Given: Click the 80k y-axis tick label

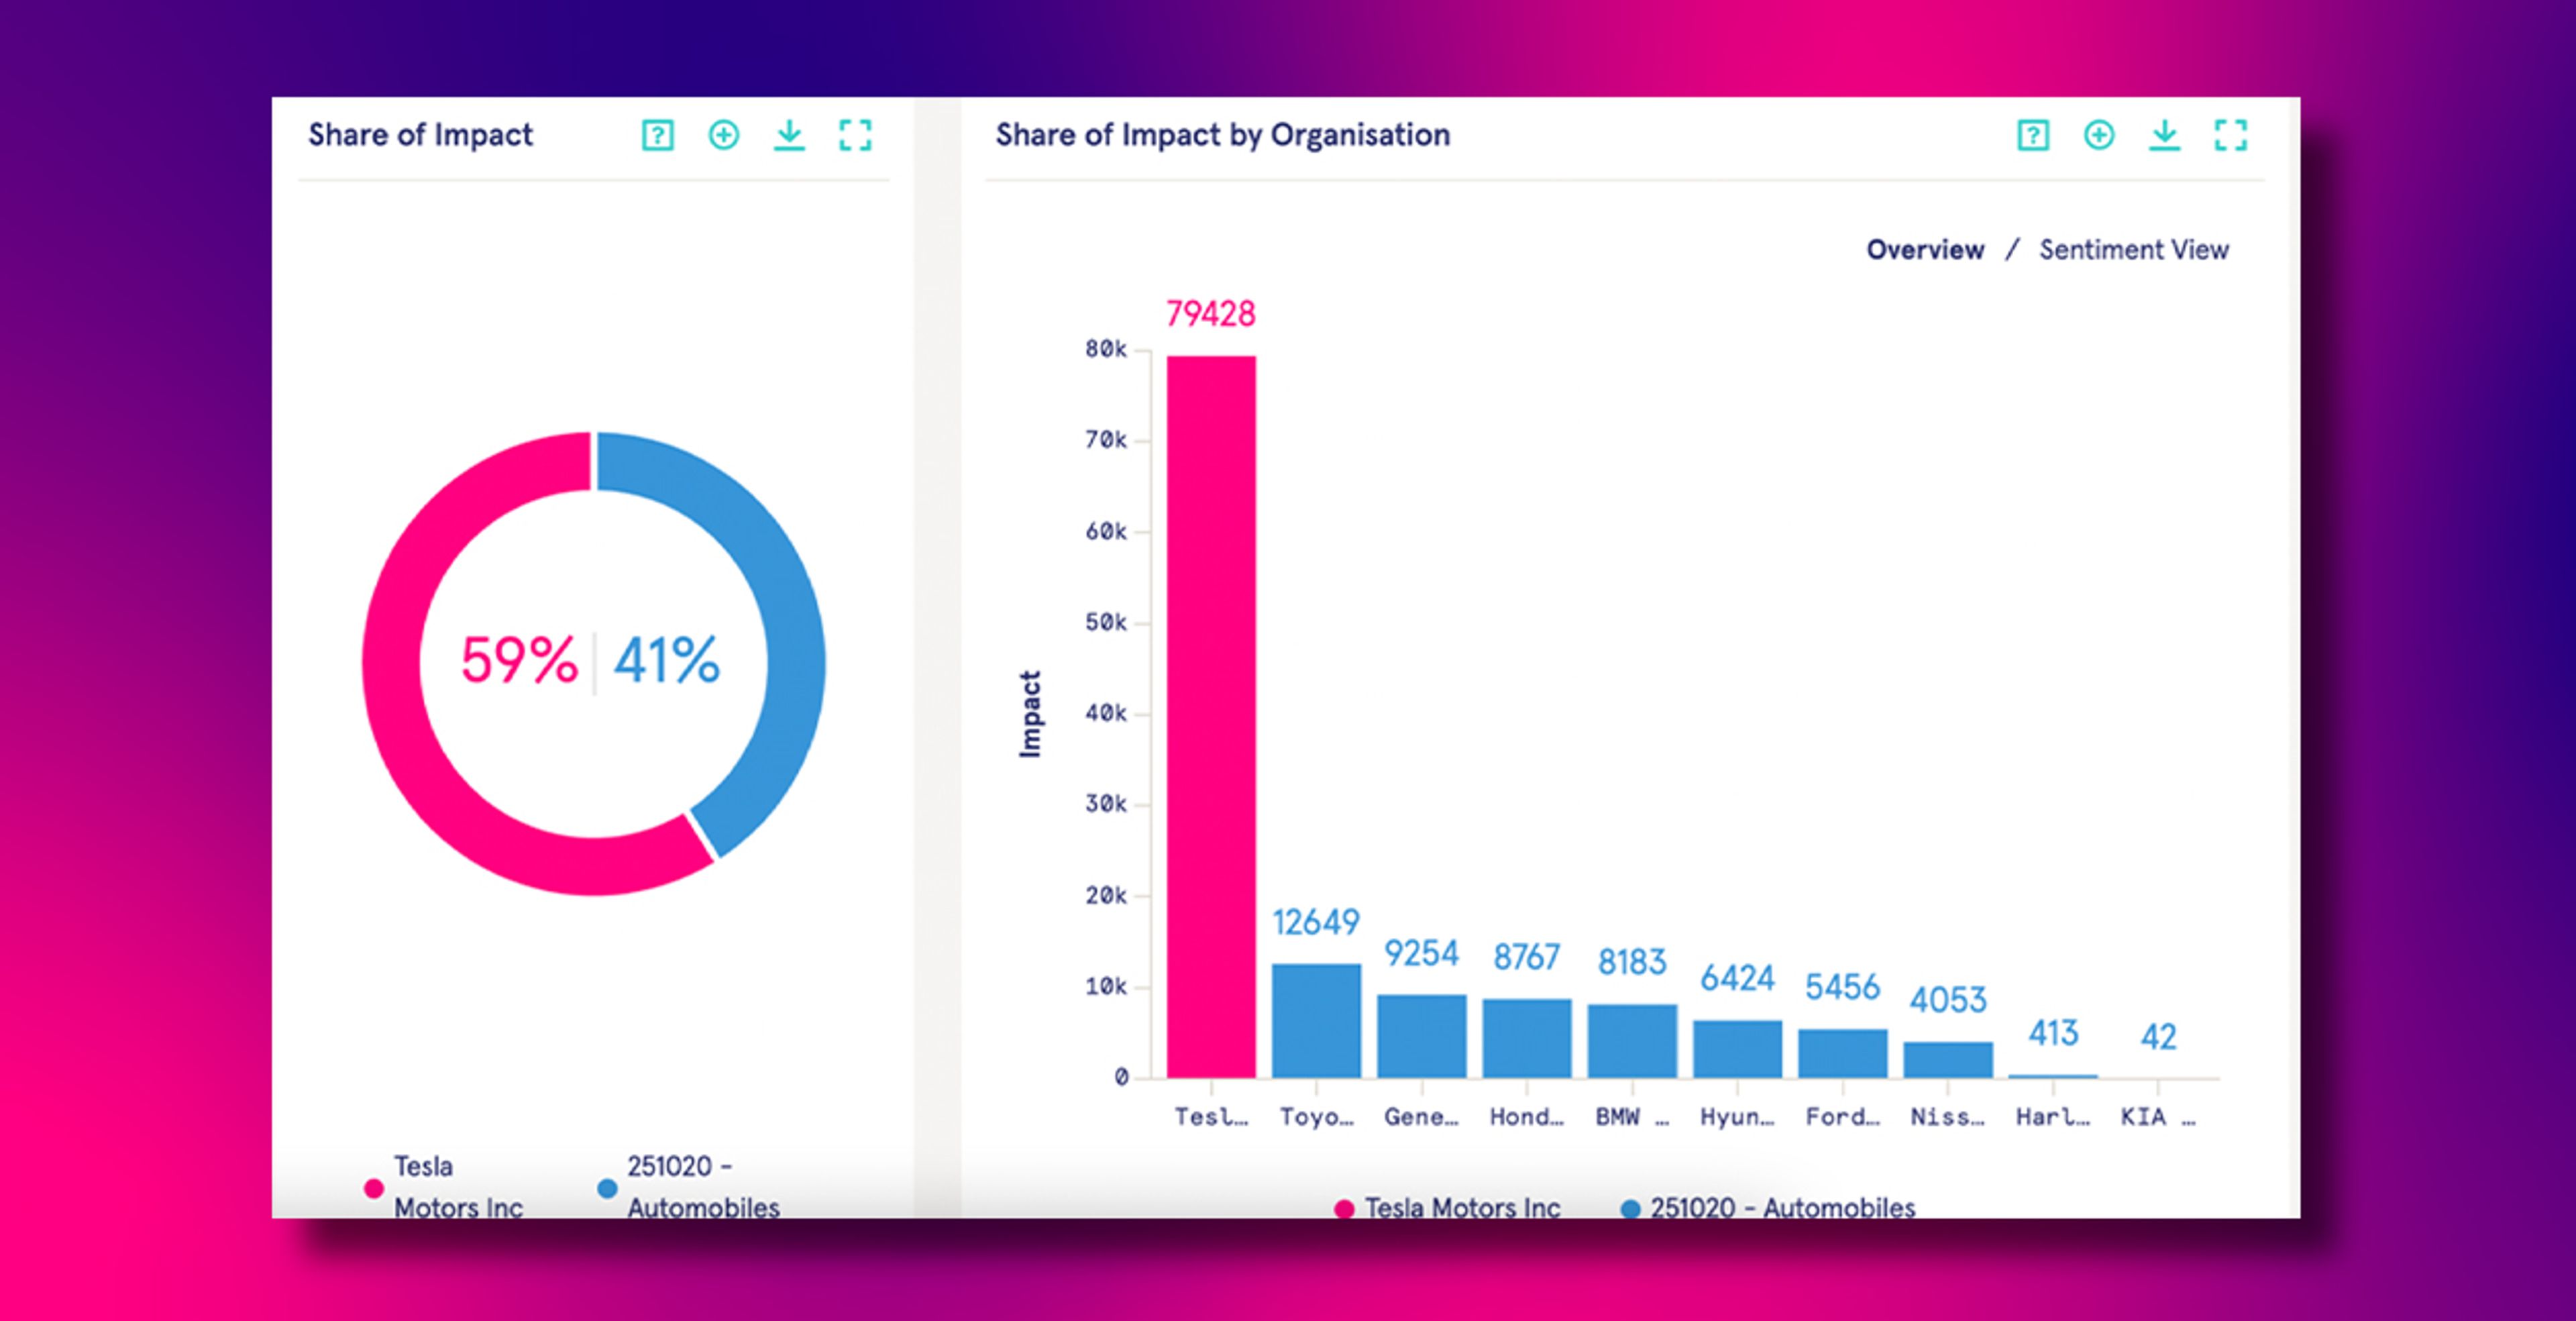Looking at the screenshot, I should click(x=1106, y=349).
